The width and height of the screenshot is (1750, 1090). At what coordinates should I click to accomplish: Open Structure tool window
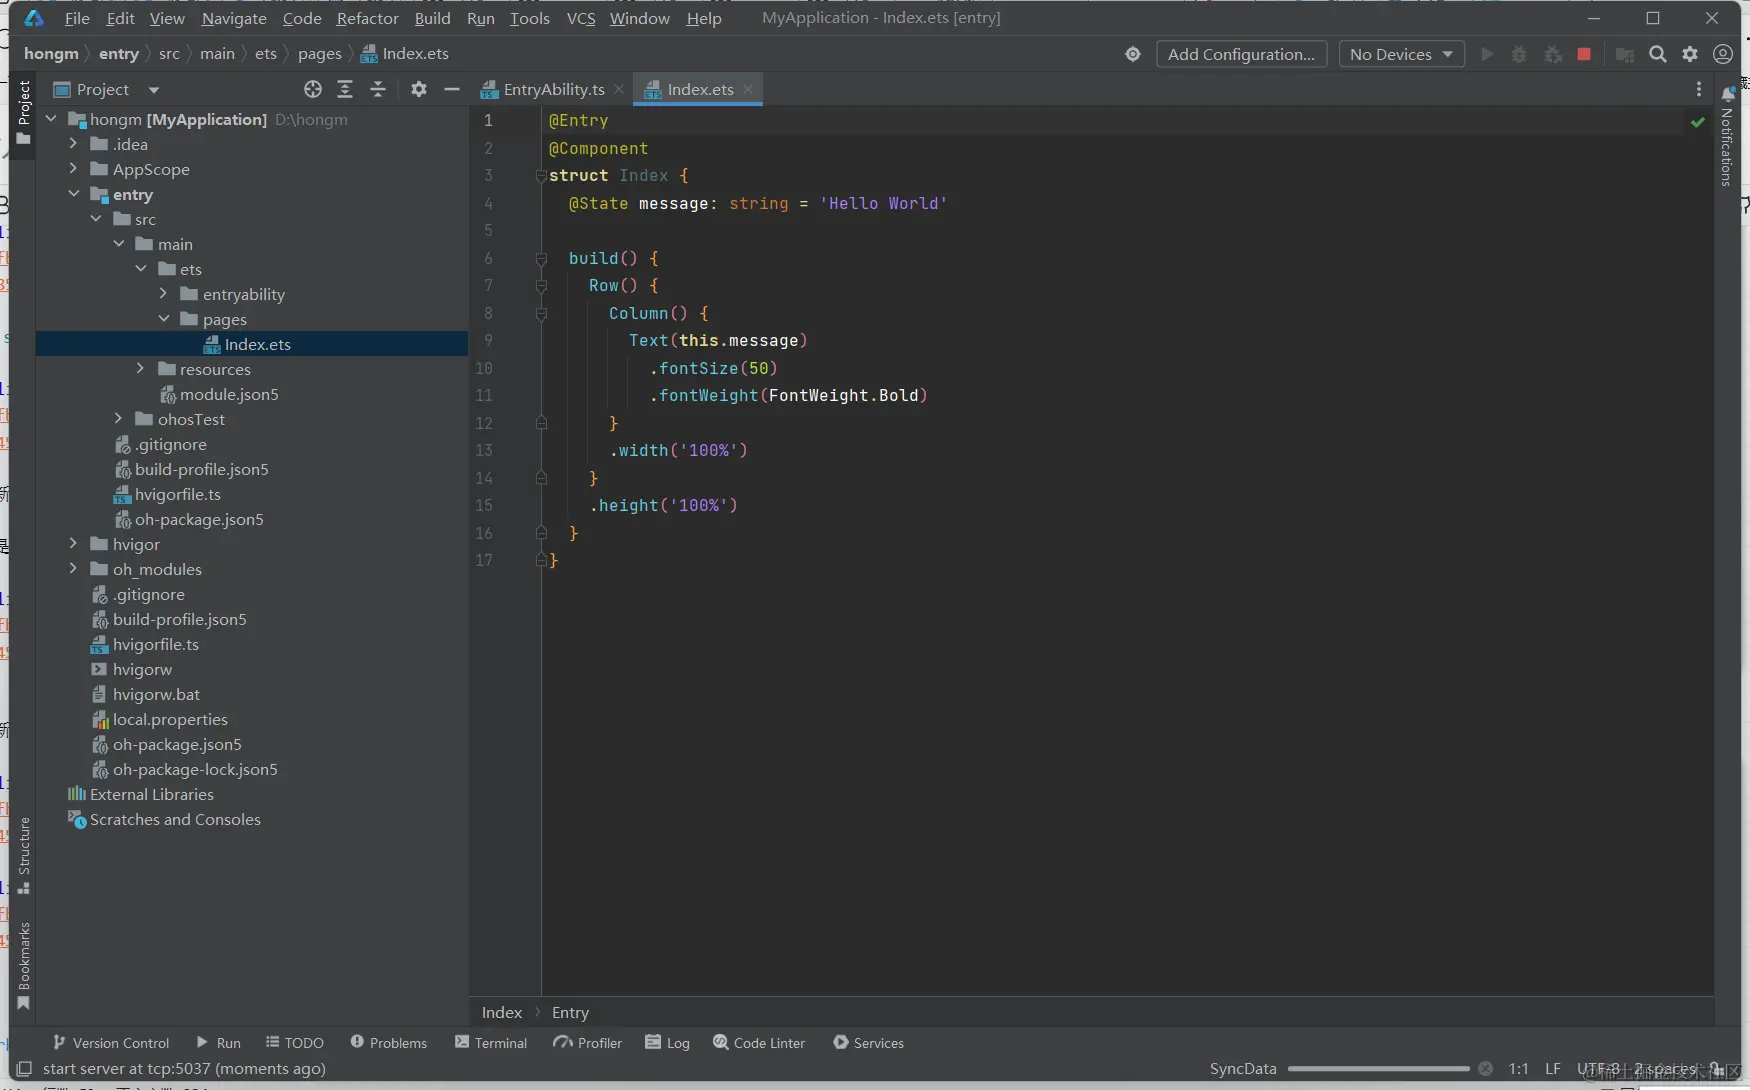[24, 856]
